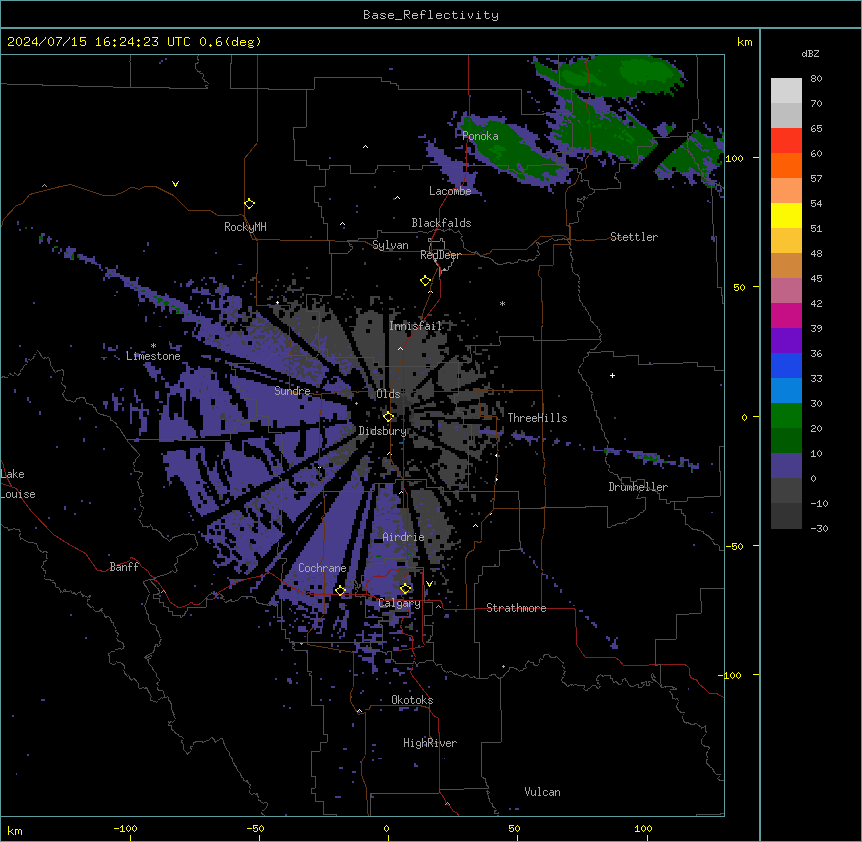Click the Banff town label
Screen dimensions: 862x842
(124, 567)
